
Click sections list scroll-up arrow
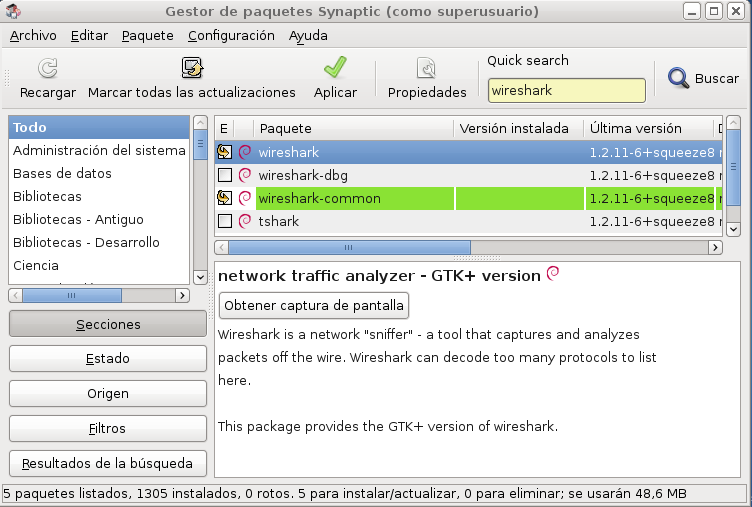tap(200, 122)
